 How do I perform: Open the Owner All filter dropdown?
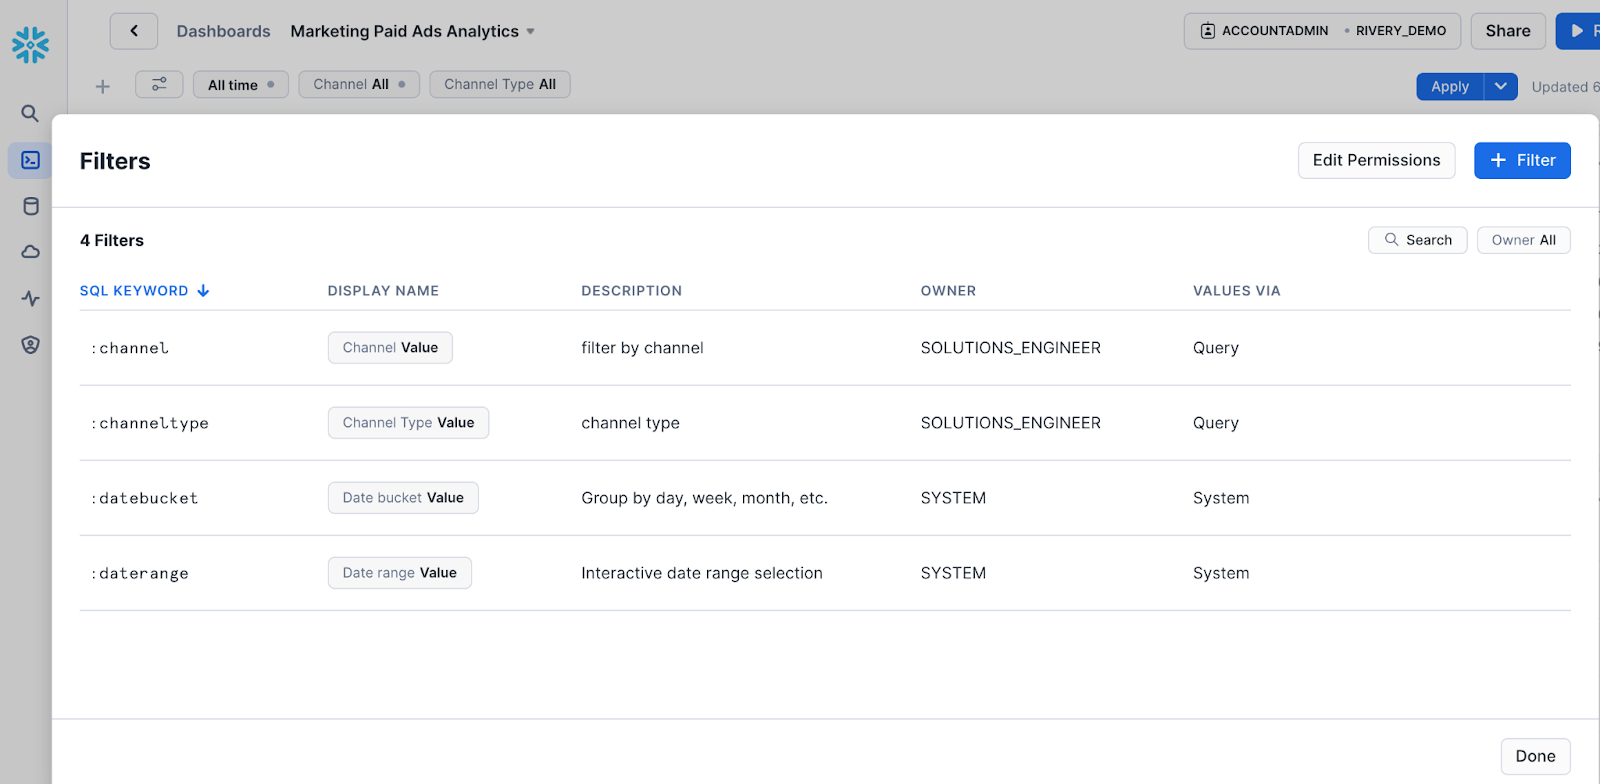coord(1523,240)
